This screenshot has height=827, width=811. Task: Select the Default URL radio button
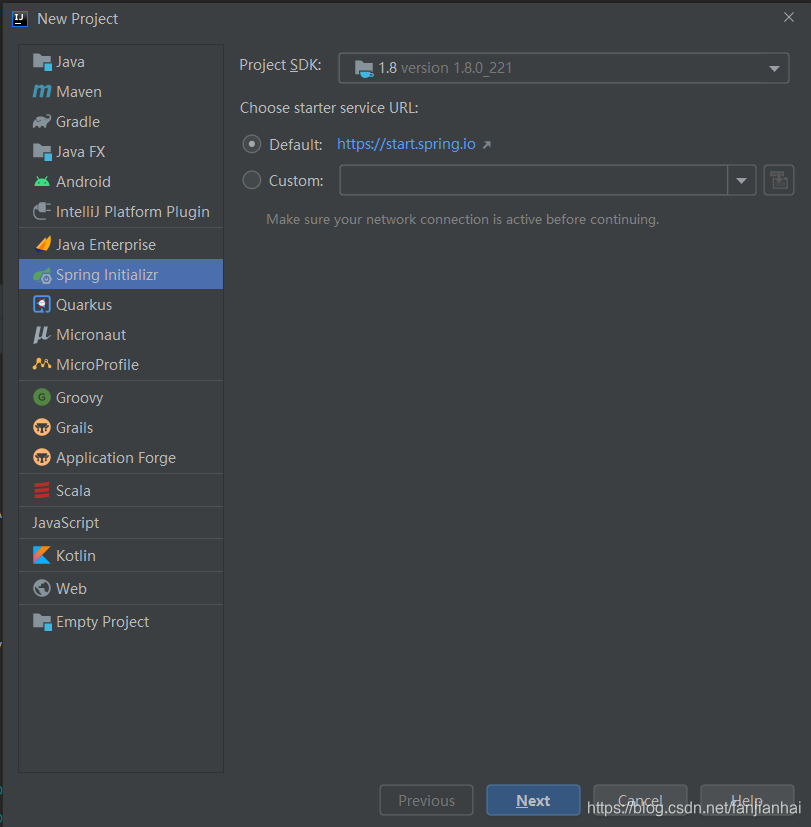tap(252, 144)
